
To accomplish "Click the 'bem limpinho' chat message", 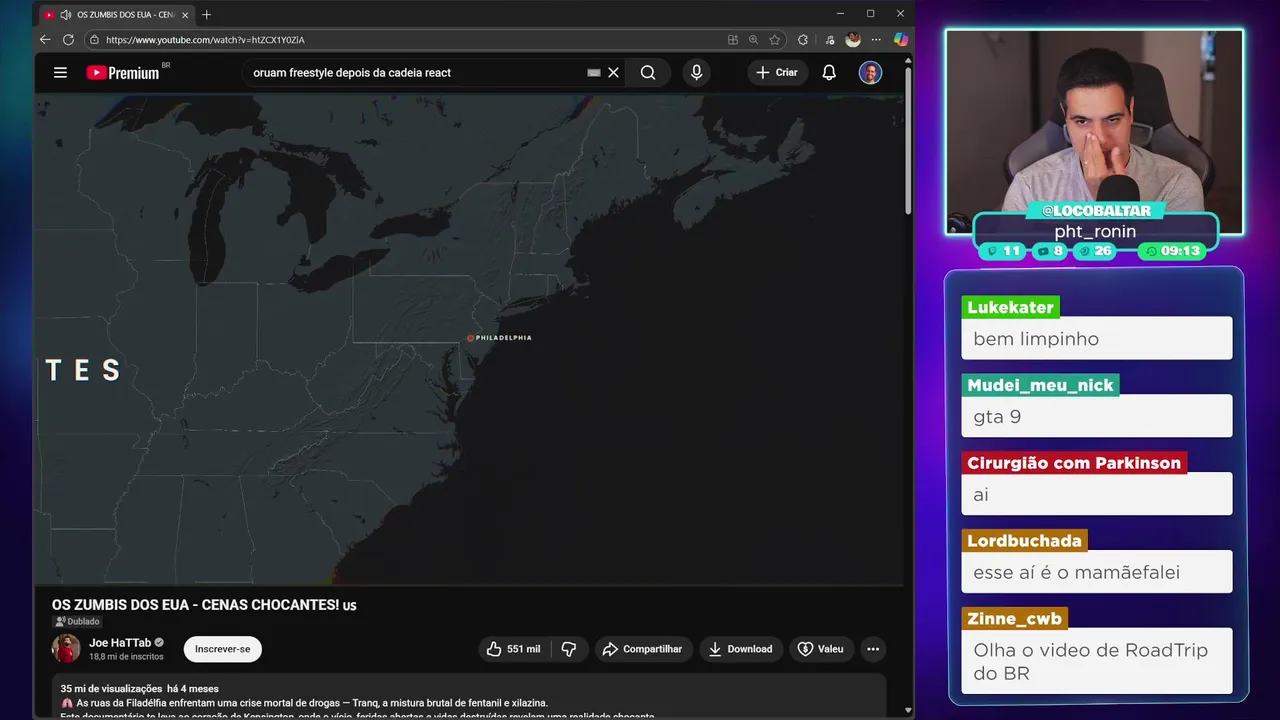I will [x=1097, y=339].
